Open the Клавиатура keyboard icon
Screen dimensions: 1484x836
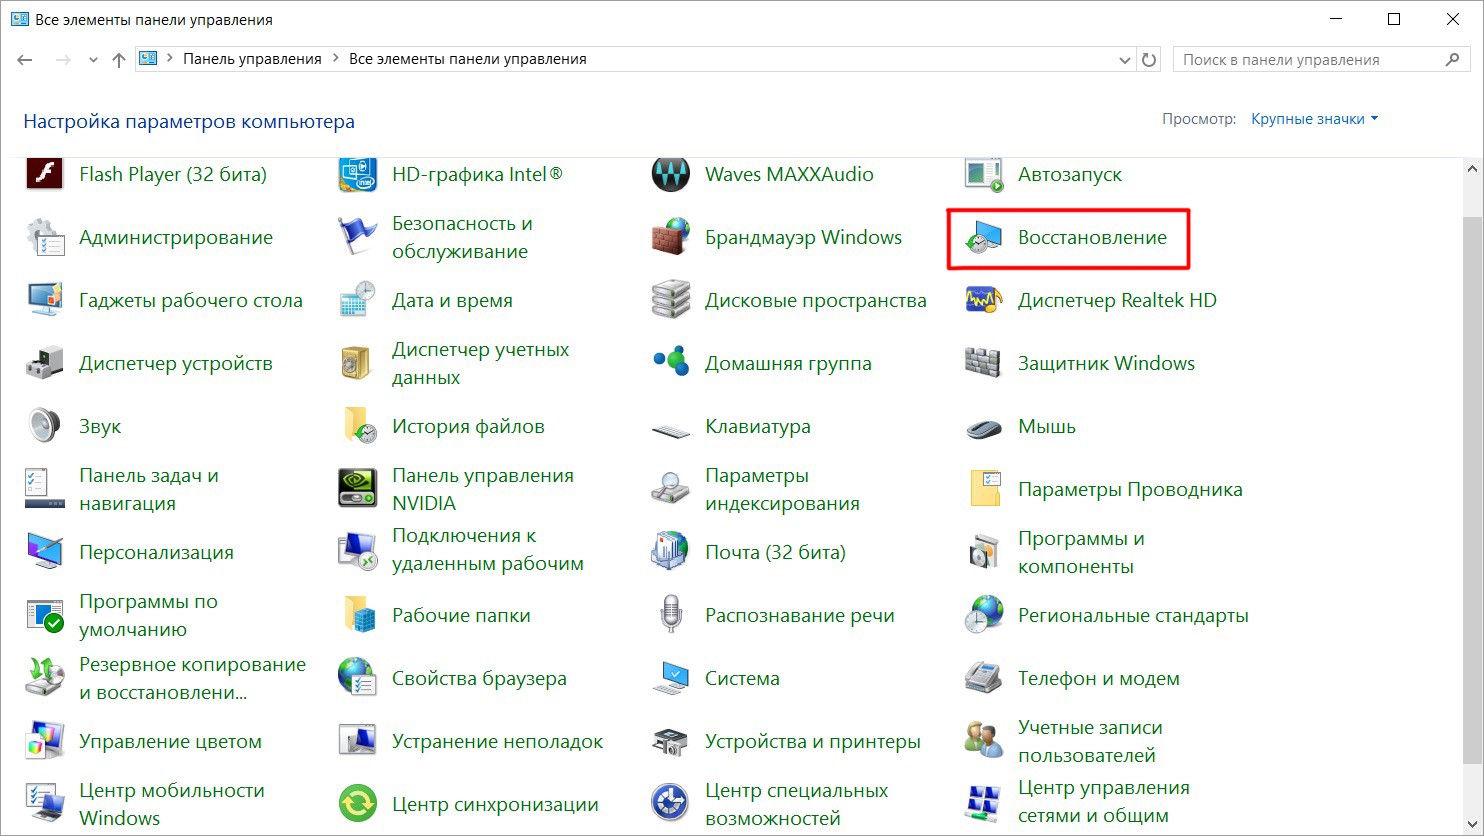(670, 430)
